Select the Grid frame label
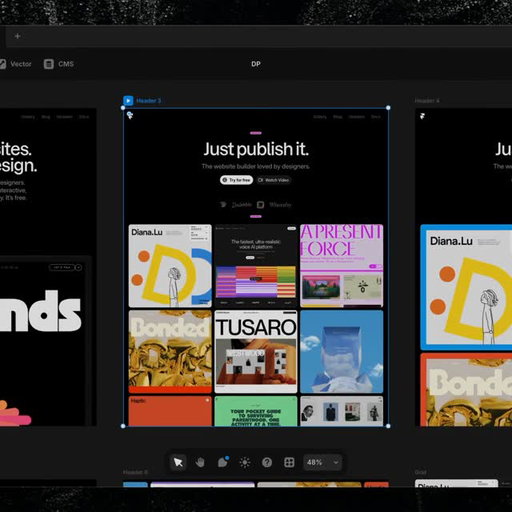 420,472
